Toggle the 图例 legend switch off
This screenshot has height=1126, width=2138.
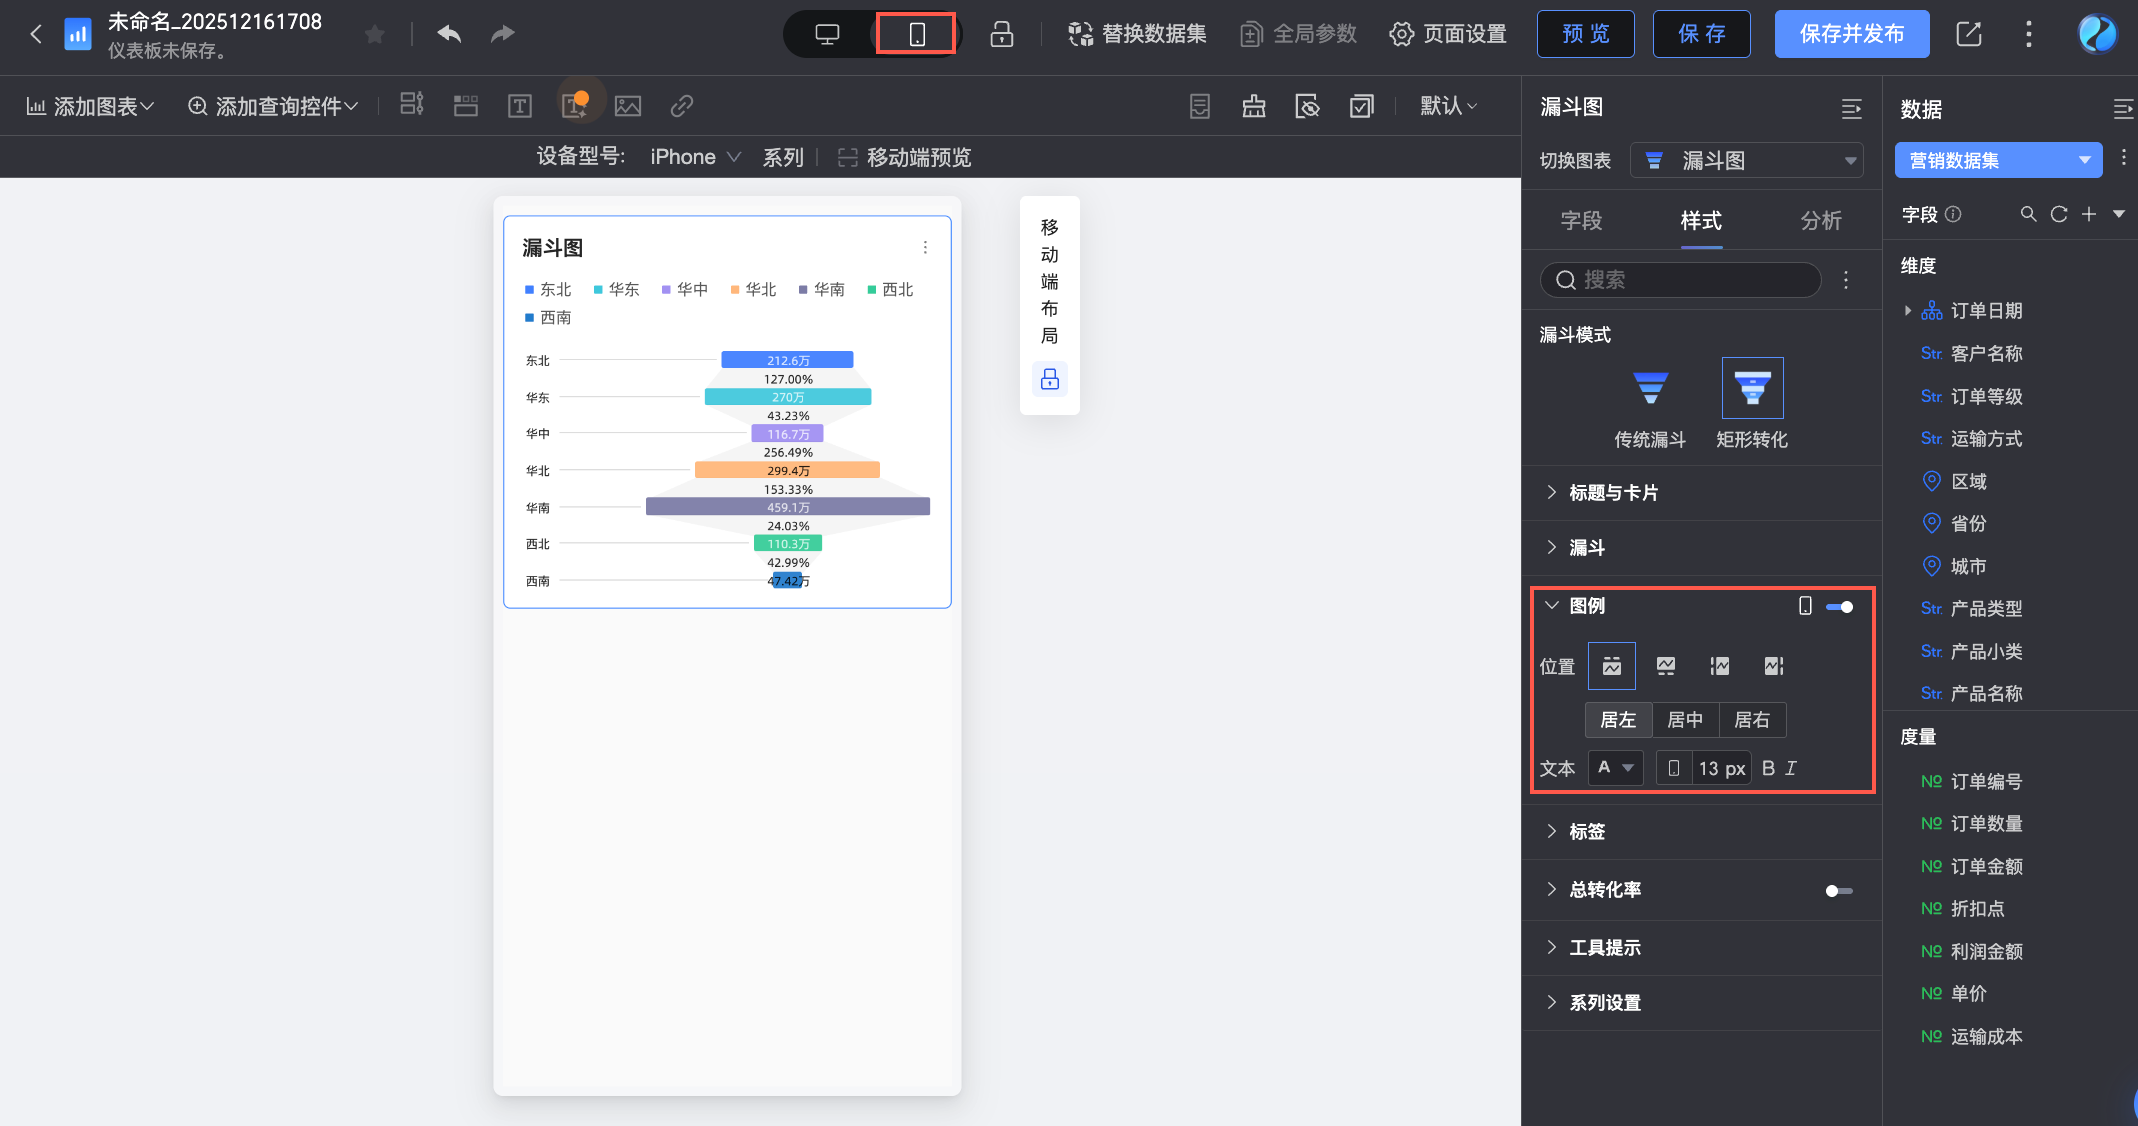point(1839,607)
